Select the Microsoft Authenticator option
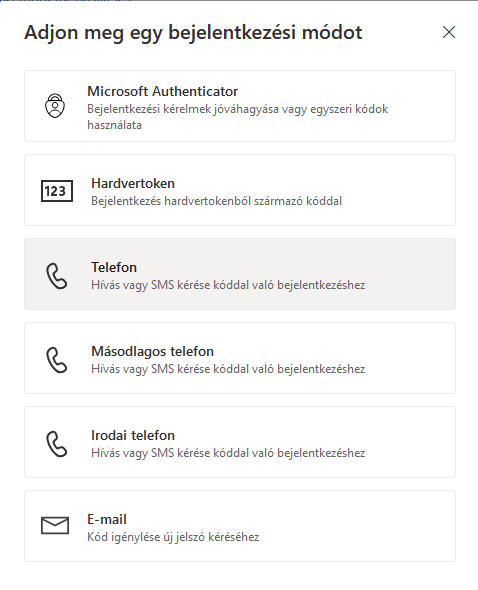This screenshot has height=590, width=478. tap(240, 106)
